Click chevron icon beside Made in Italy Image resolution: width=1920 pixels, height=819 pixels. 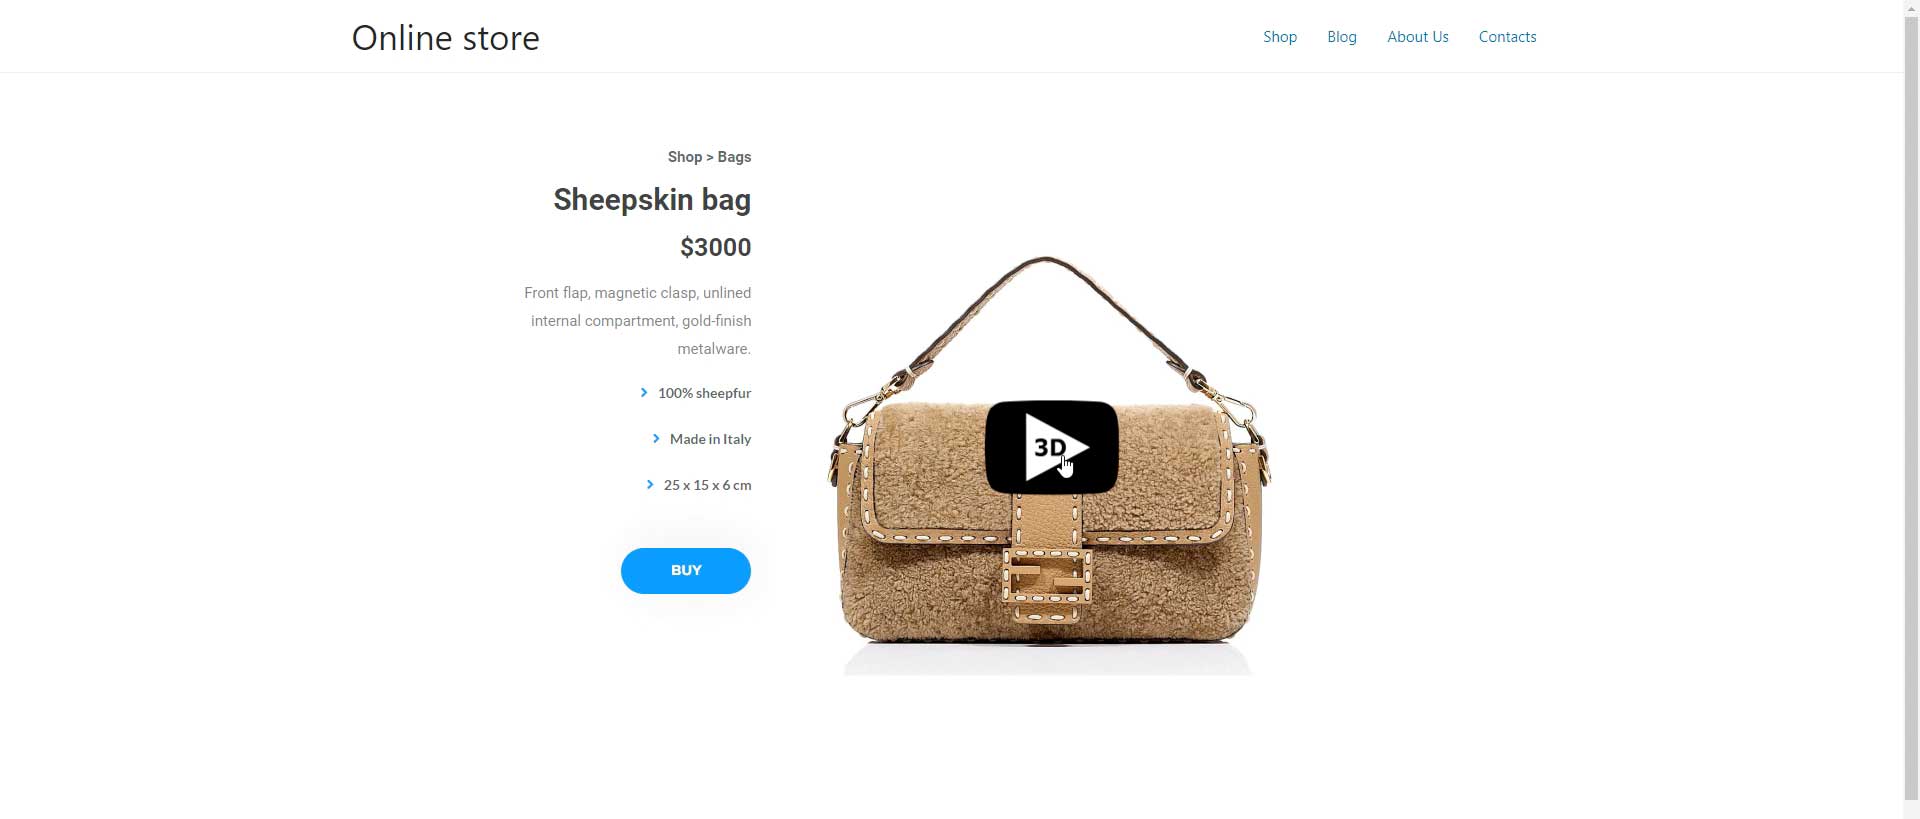[x=656, y=439]
